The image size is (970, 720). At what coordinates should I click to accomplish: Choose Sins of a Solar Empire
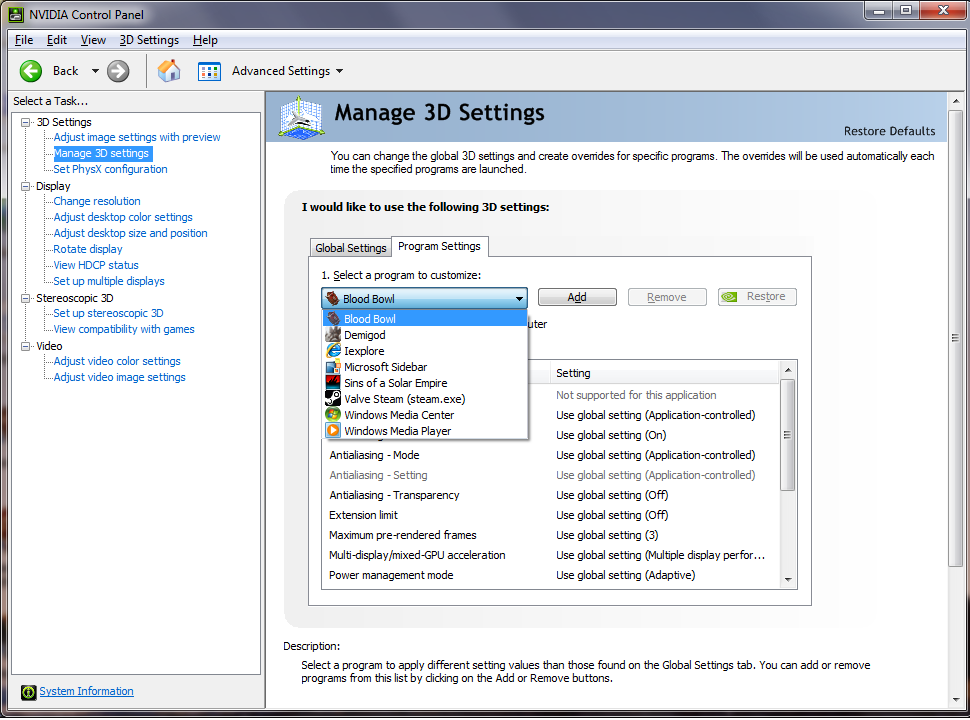pos(395,383)
